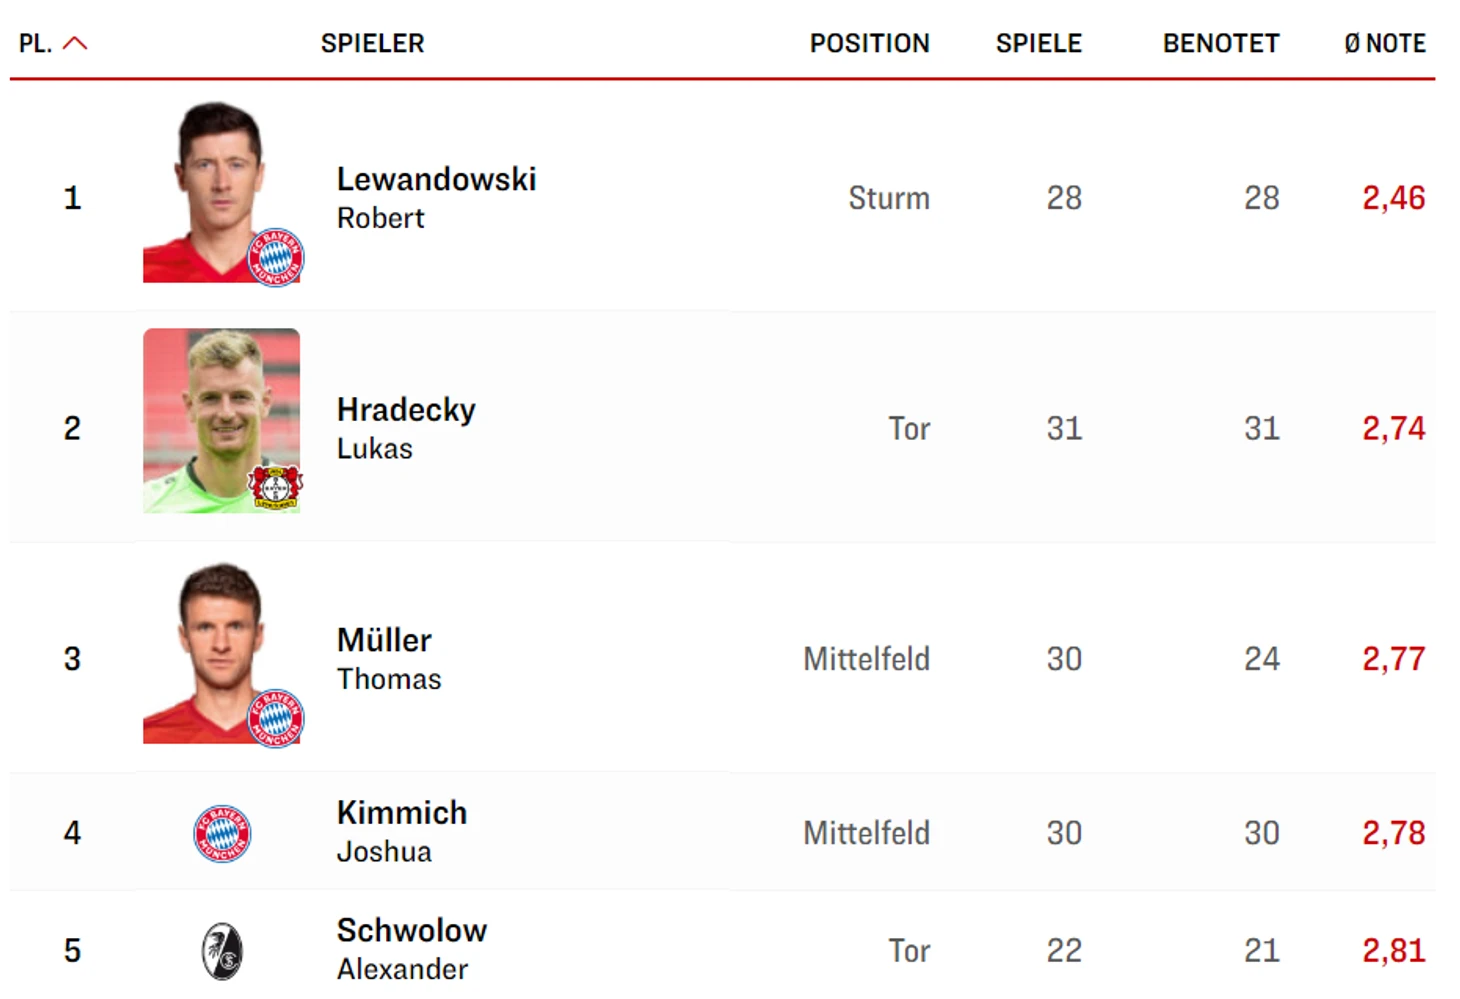The width and height of the screenshot is (1460, 999).
Task: Click Bayern badge on Lewandowski's photo
Action: pos(276,257)
